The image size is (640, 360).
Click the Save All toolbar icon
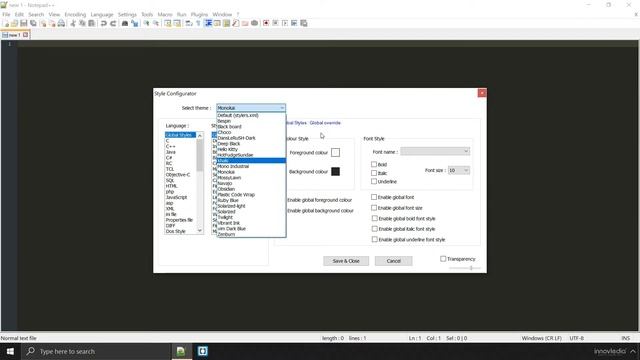tap(33, 23)
